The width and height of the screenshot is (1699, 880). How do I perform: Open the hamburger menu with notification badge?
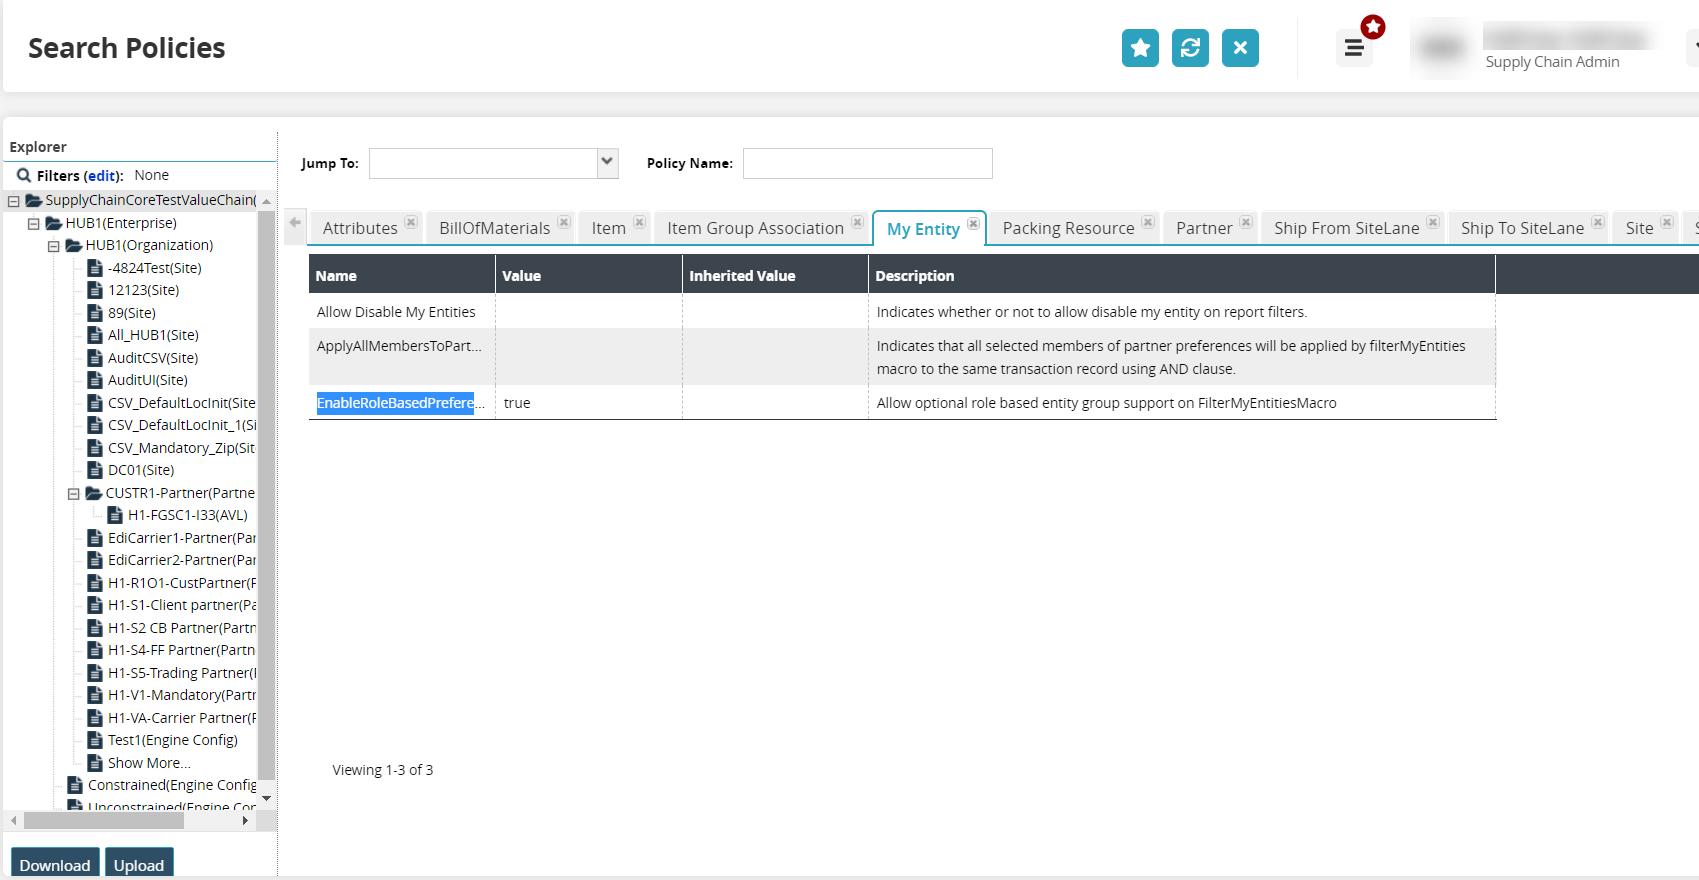pyautogui.click(x=1354, y=48)
